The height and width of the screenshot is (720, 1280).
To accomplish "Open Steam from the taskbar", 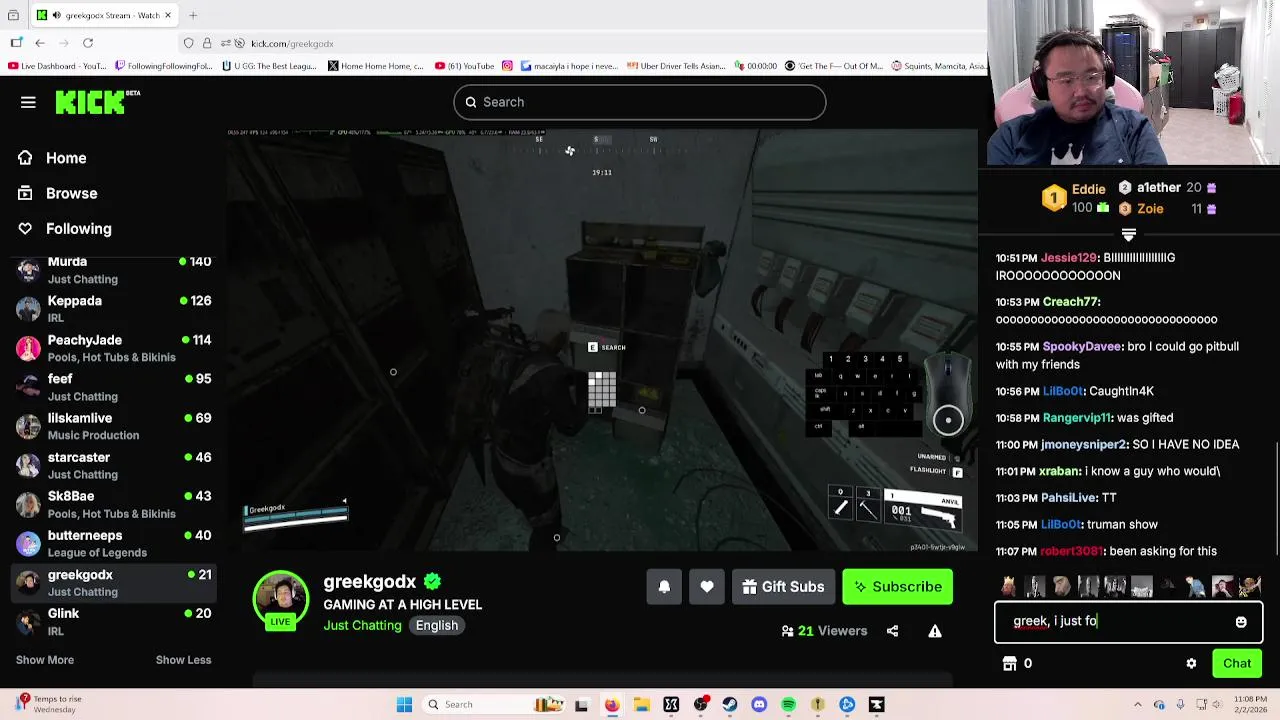I will pyautogui.click(x=730, y=705).
